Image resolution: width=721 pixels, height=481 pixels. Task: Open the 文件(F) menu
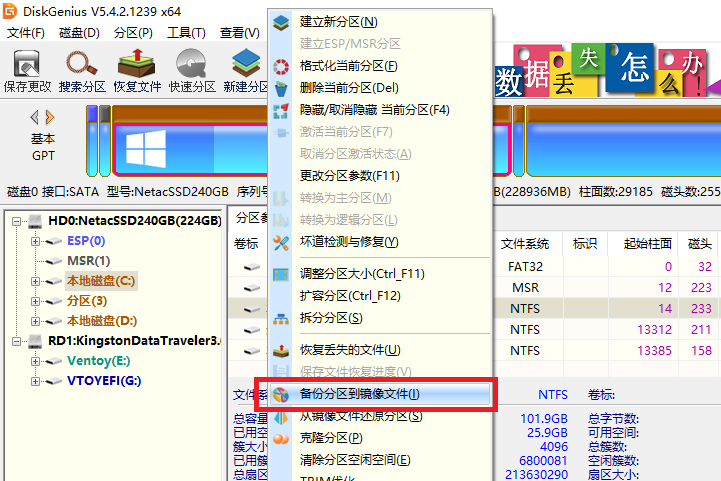point(26,33)
